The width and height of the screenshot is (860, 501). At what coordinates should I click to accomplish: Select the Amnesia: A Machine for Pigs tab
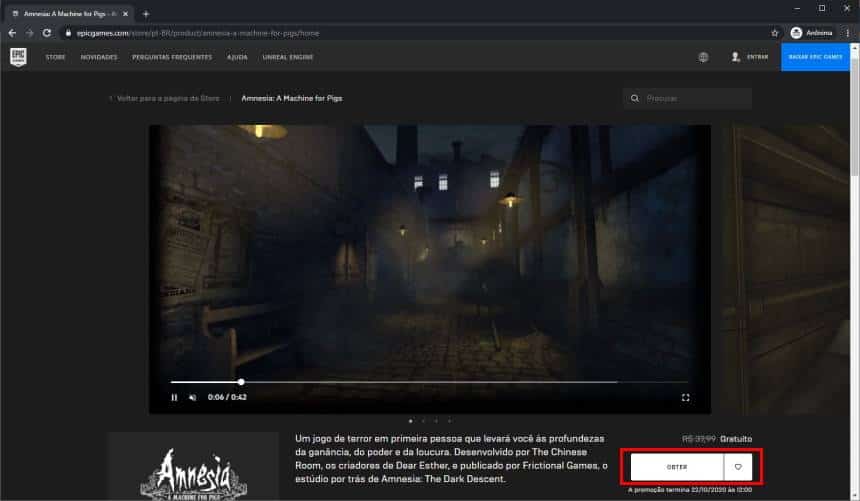point(69,14)
